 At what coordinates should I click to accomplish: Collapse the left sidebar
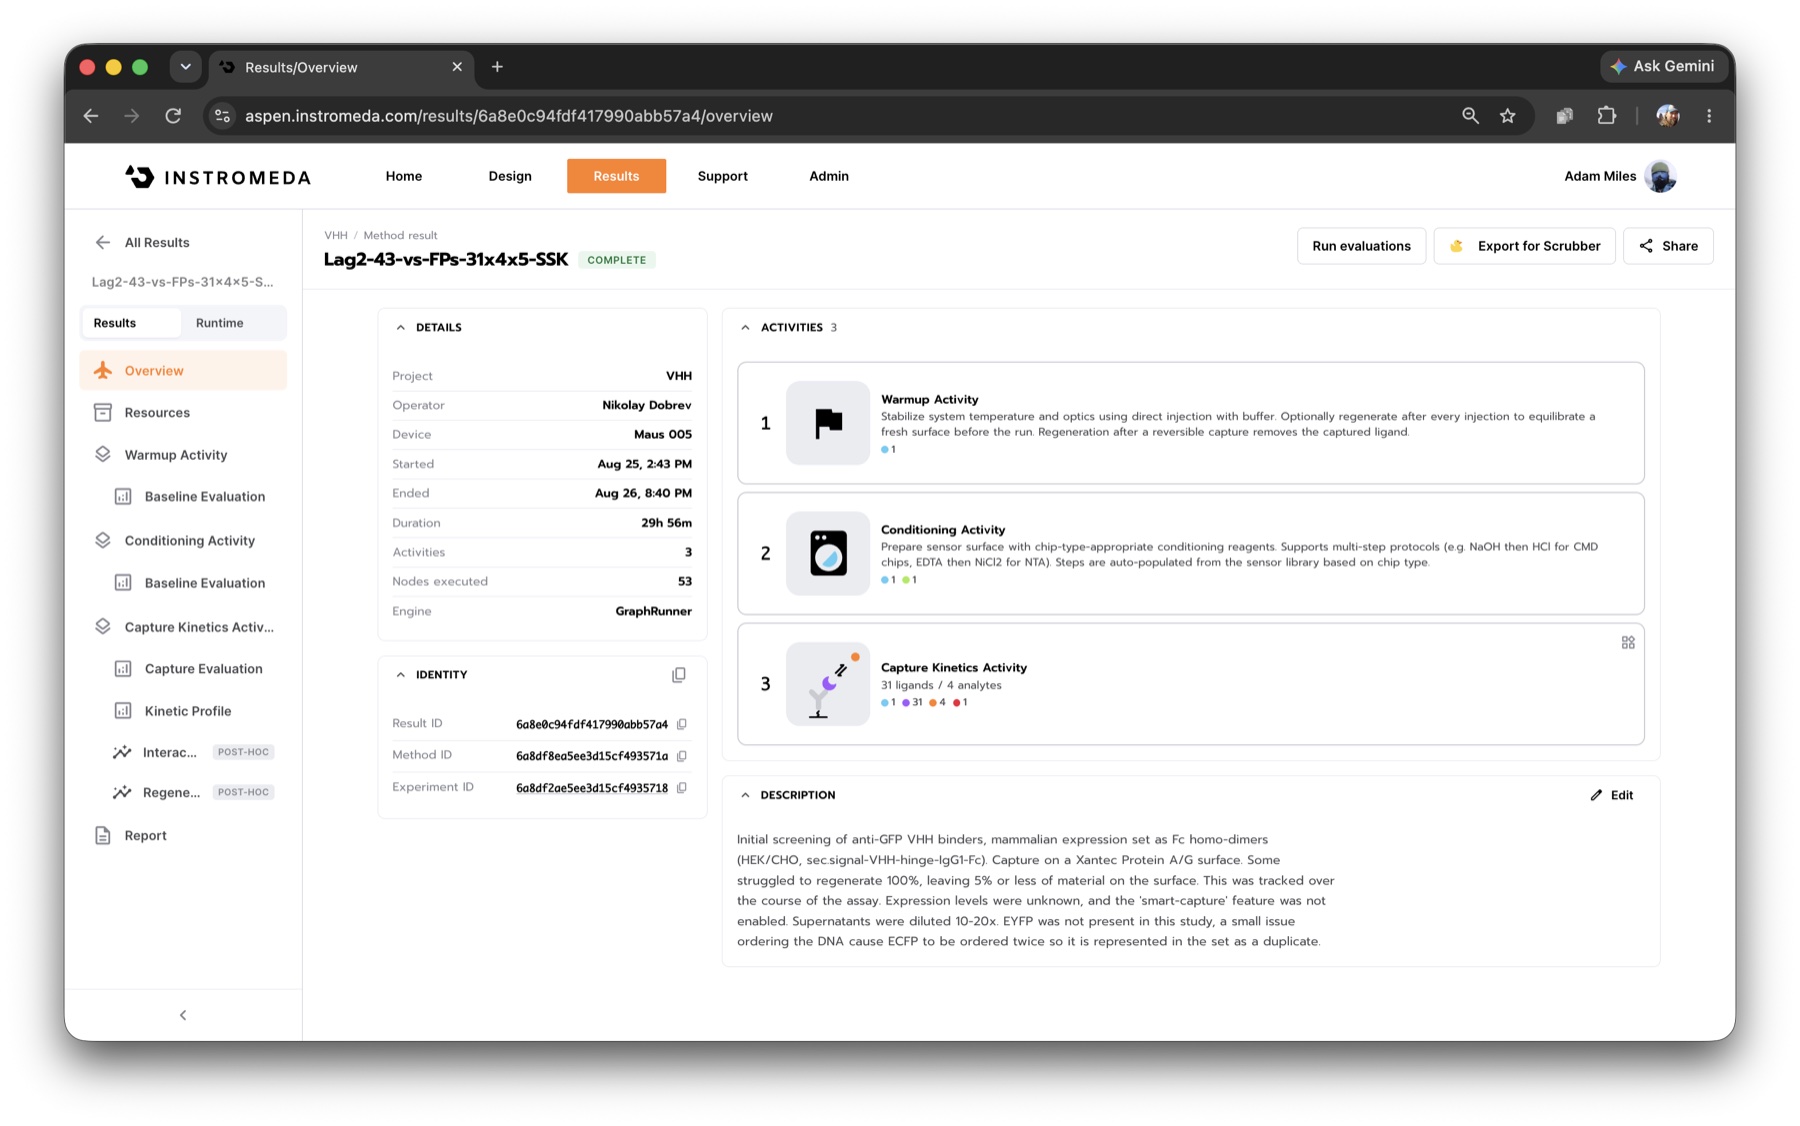[183, 1016]
